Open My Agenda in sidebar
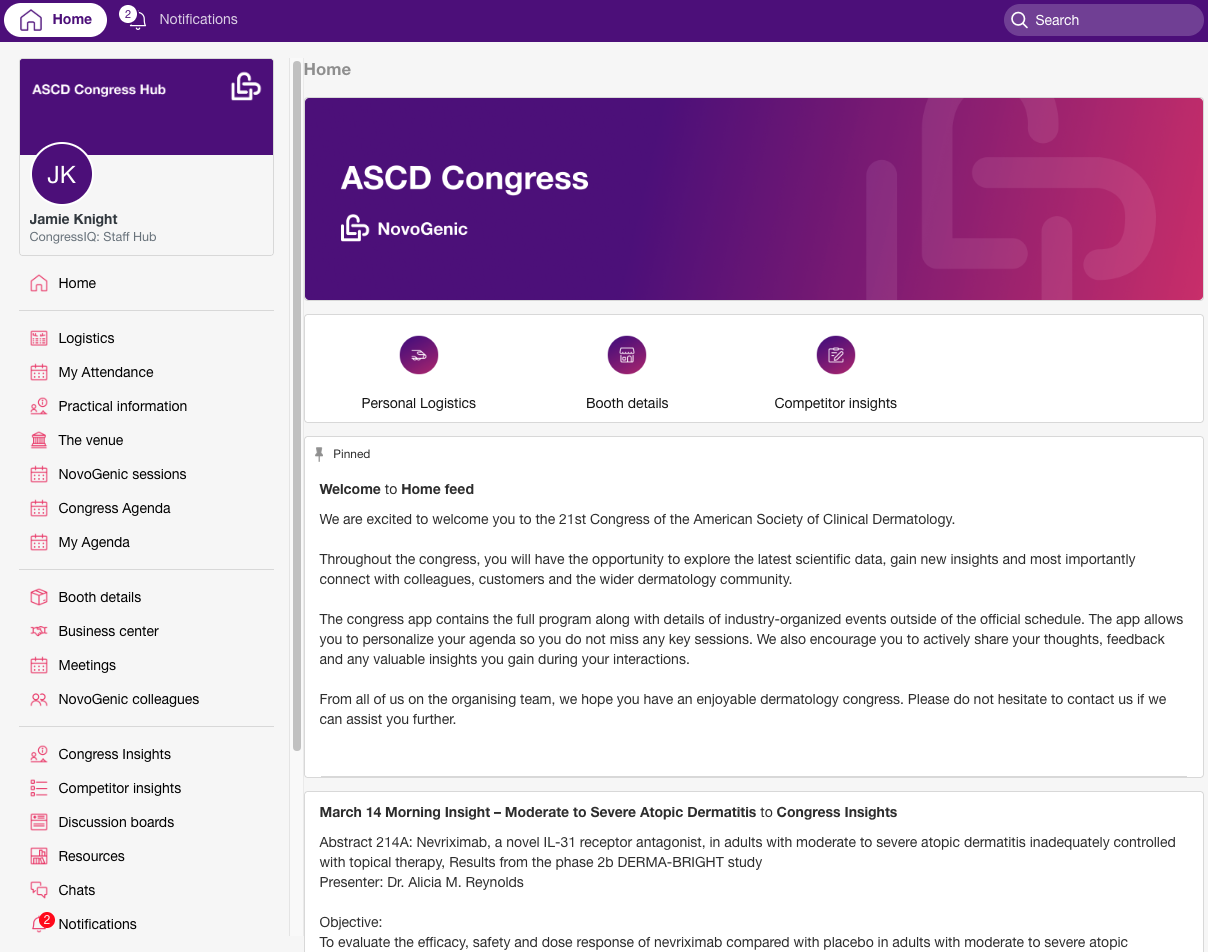 (94, 542)
